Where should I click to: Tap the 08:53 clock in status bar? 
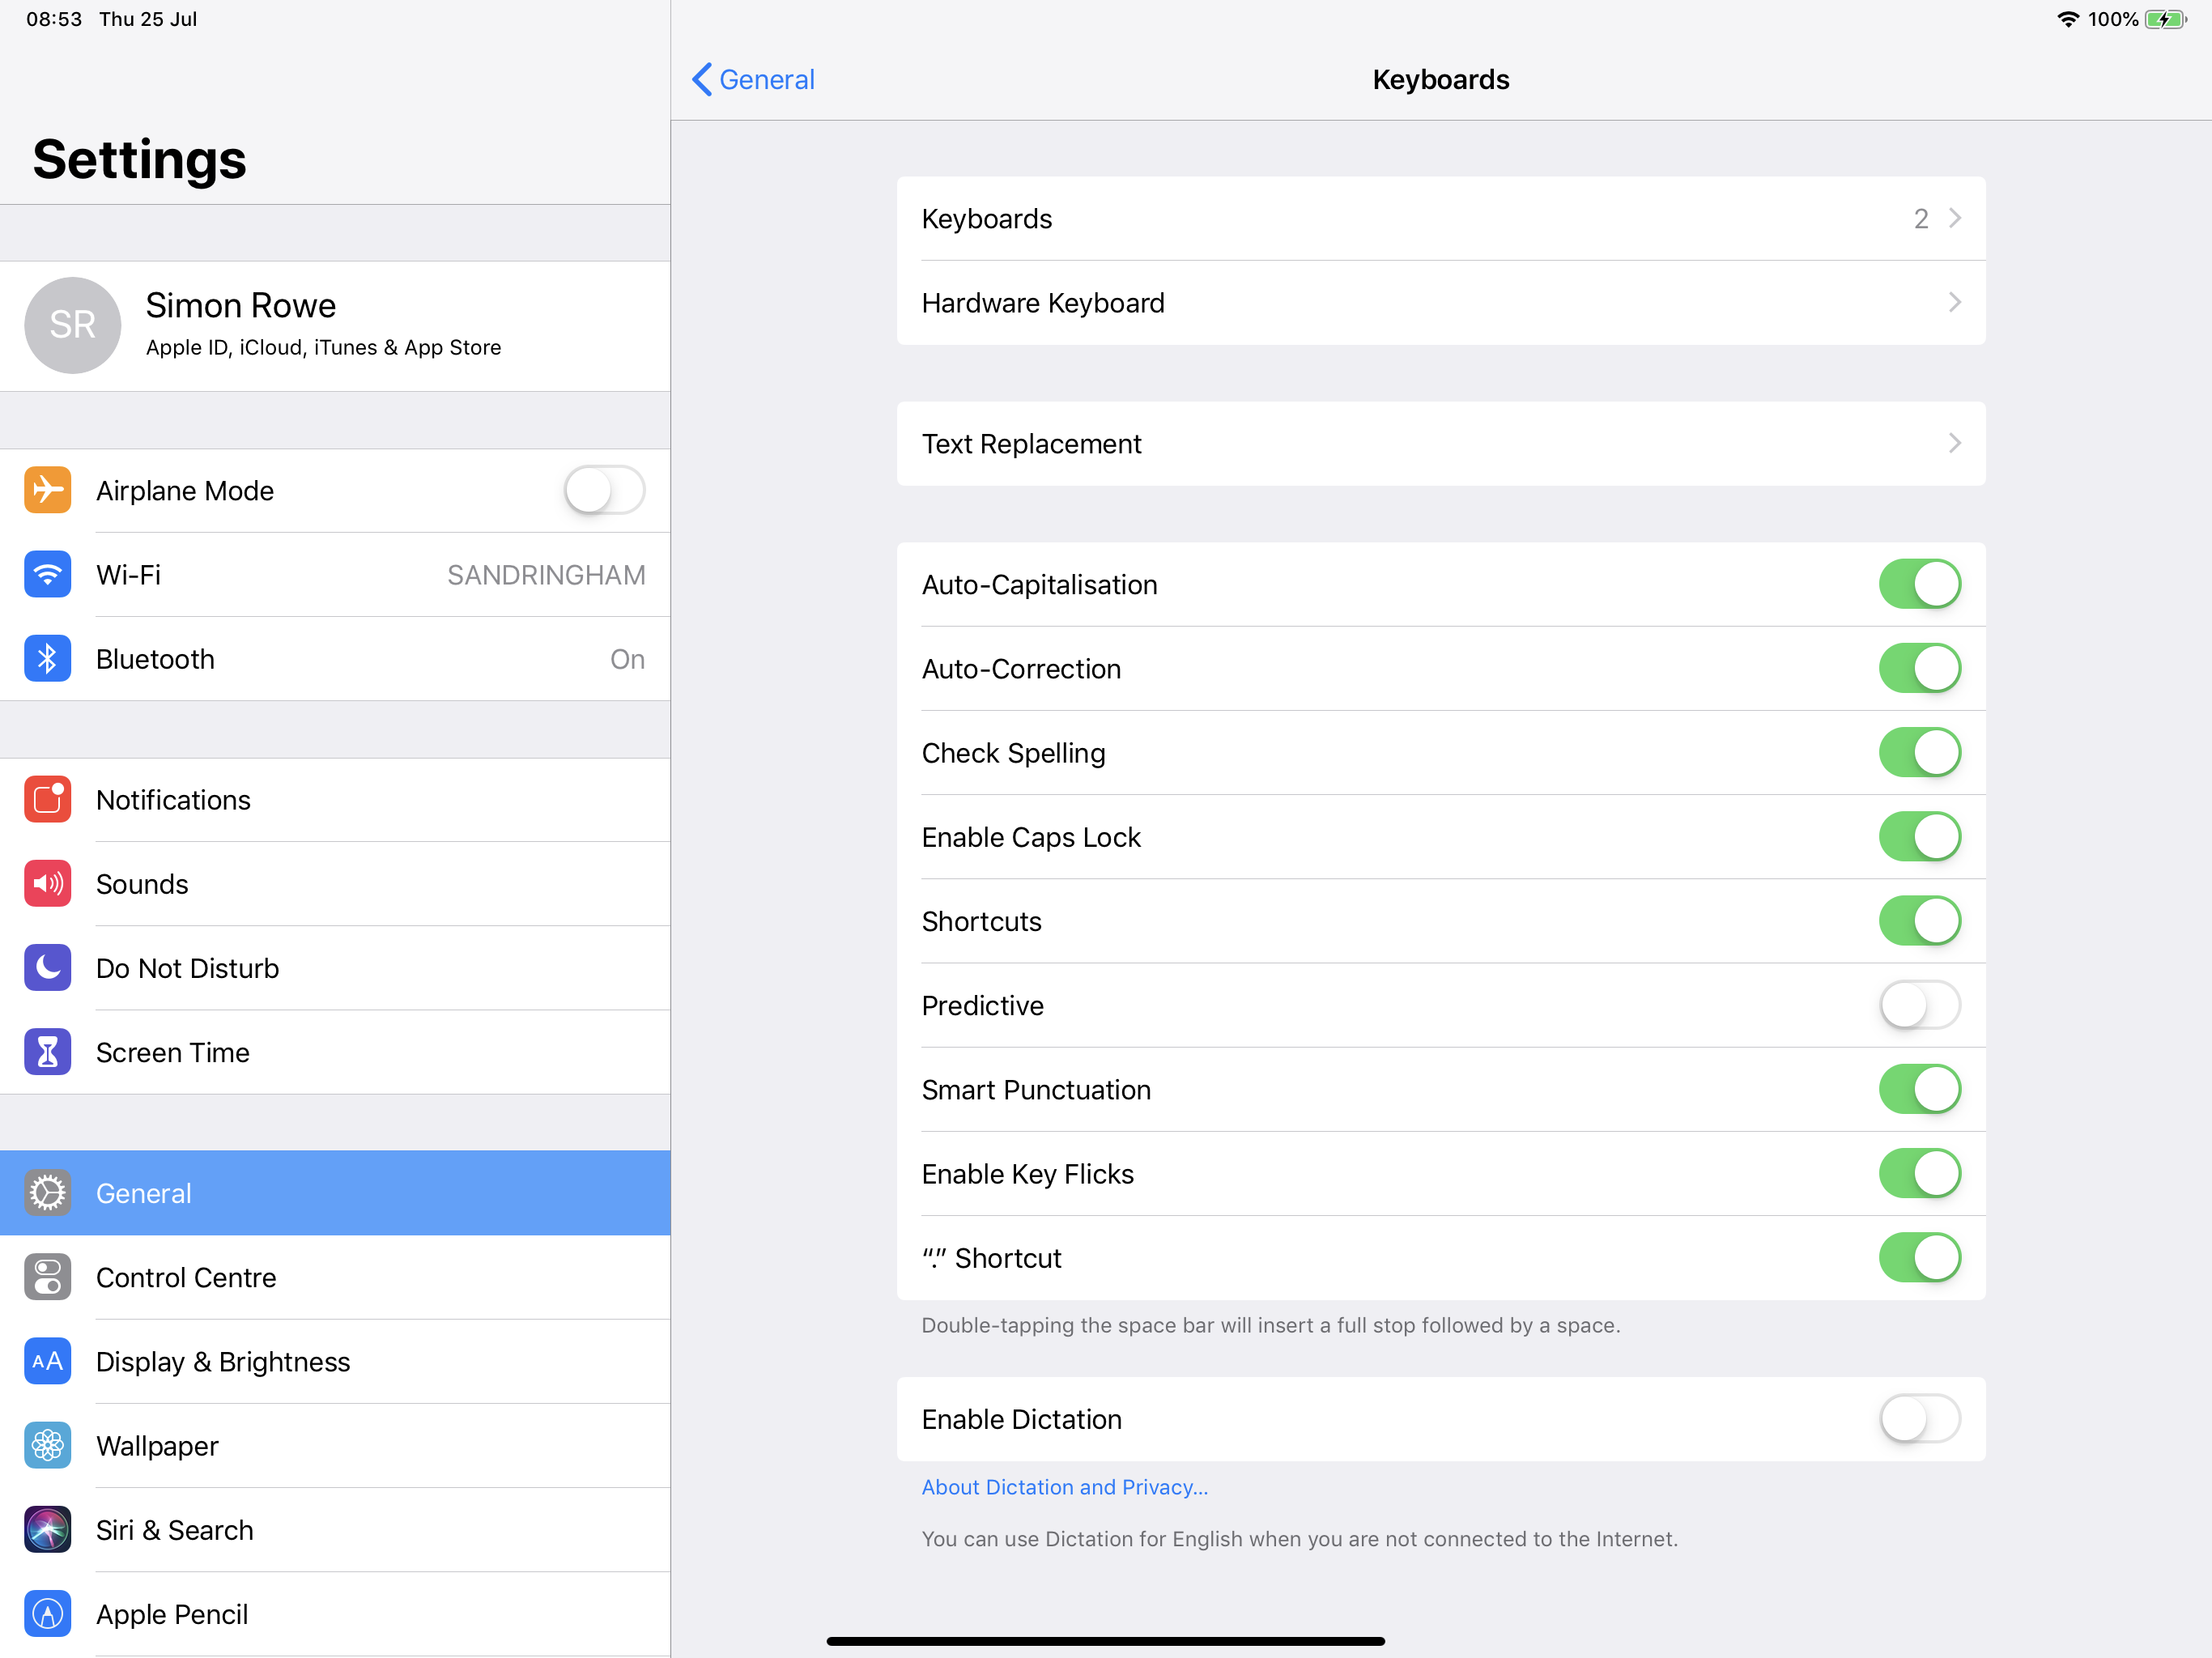click(x=54, y=19)
